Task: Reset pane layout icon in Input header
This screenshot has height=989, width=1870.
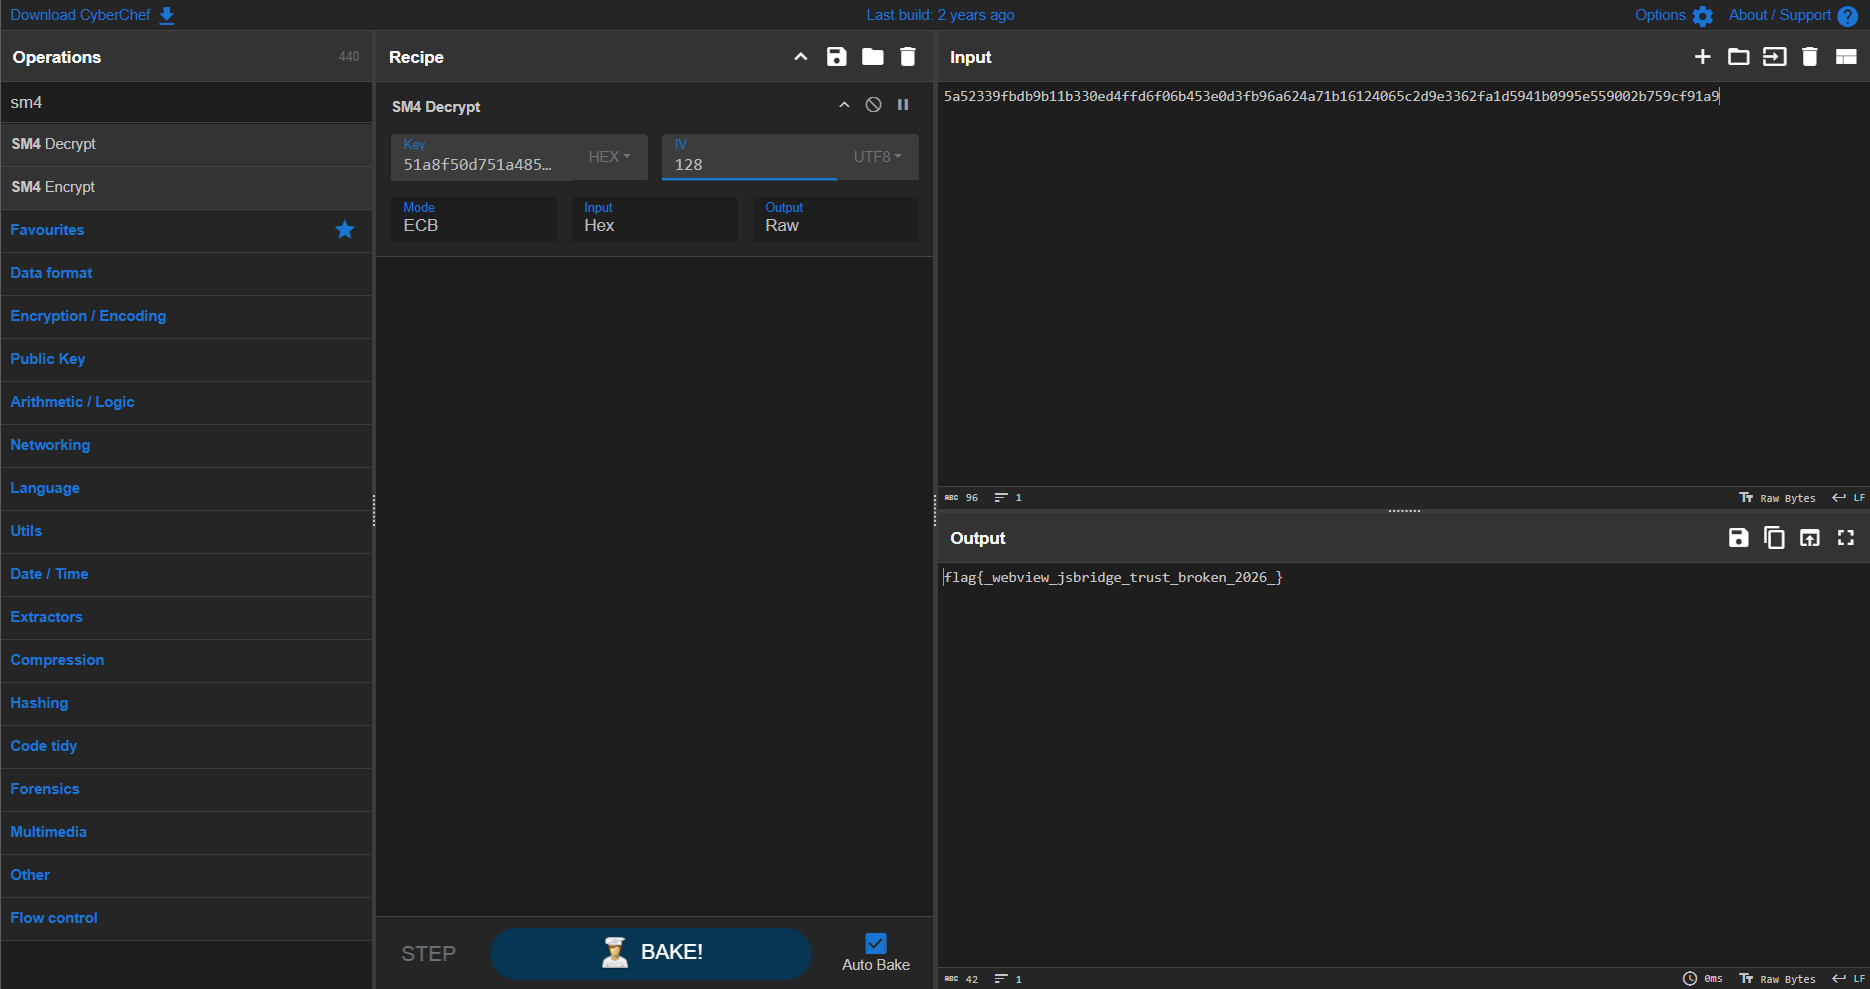Action: (x=1846, y=57)
